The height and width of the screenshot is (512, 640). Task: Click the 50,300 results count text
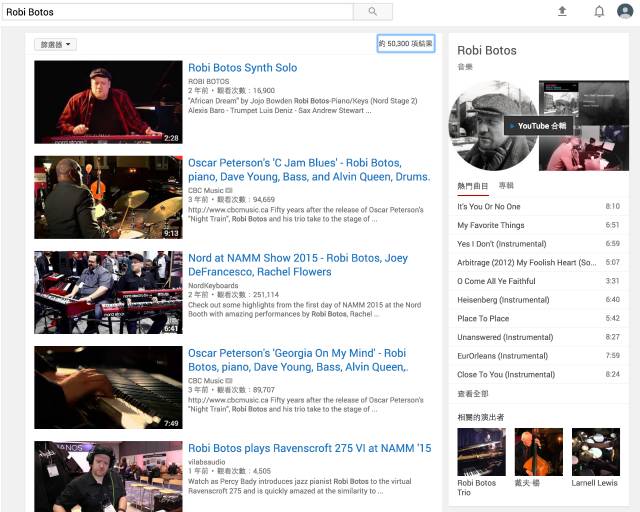tap(406, 44)
